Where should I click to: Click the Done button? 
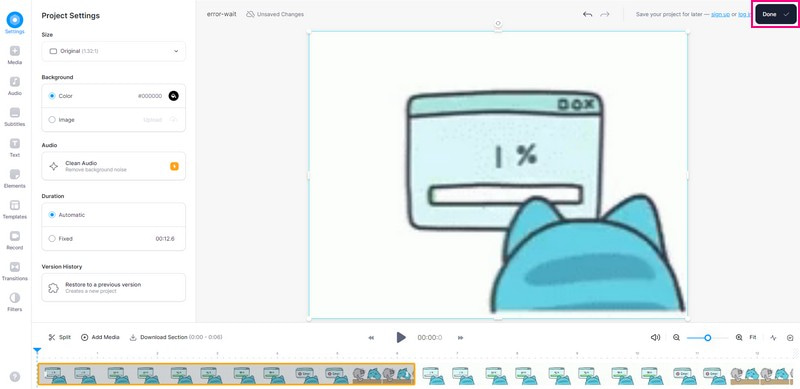776,14
